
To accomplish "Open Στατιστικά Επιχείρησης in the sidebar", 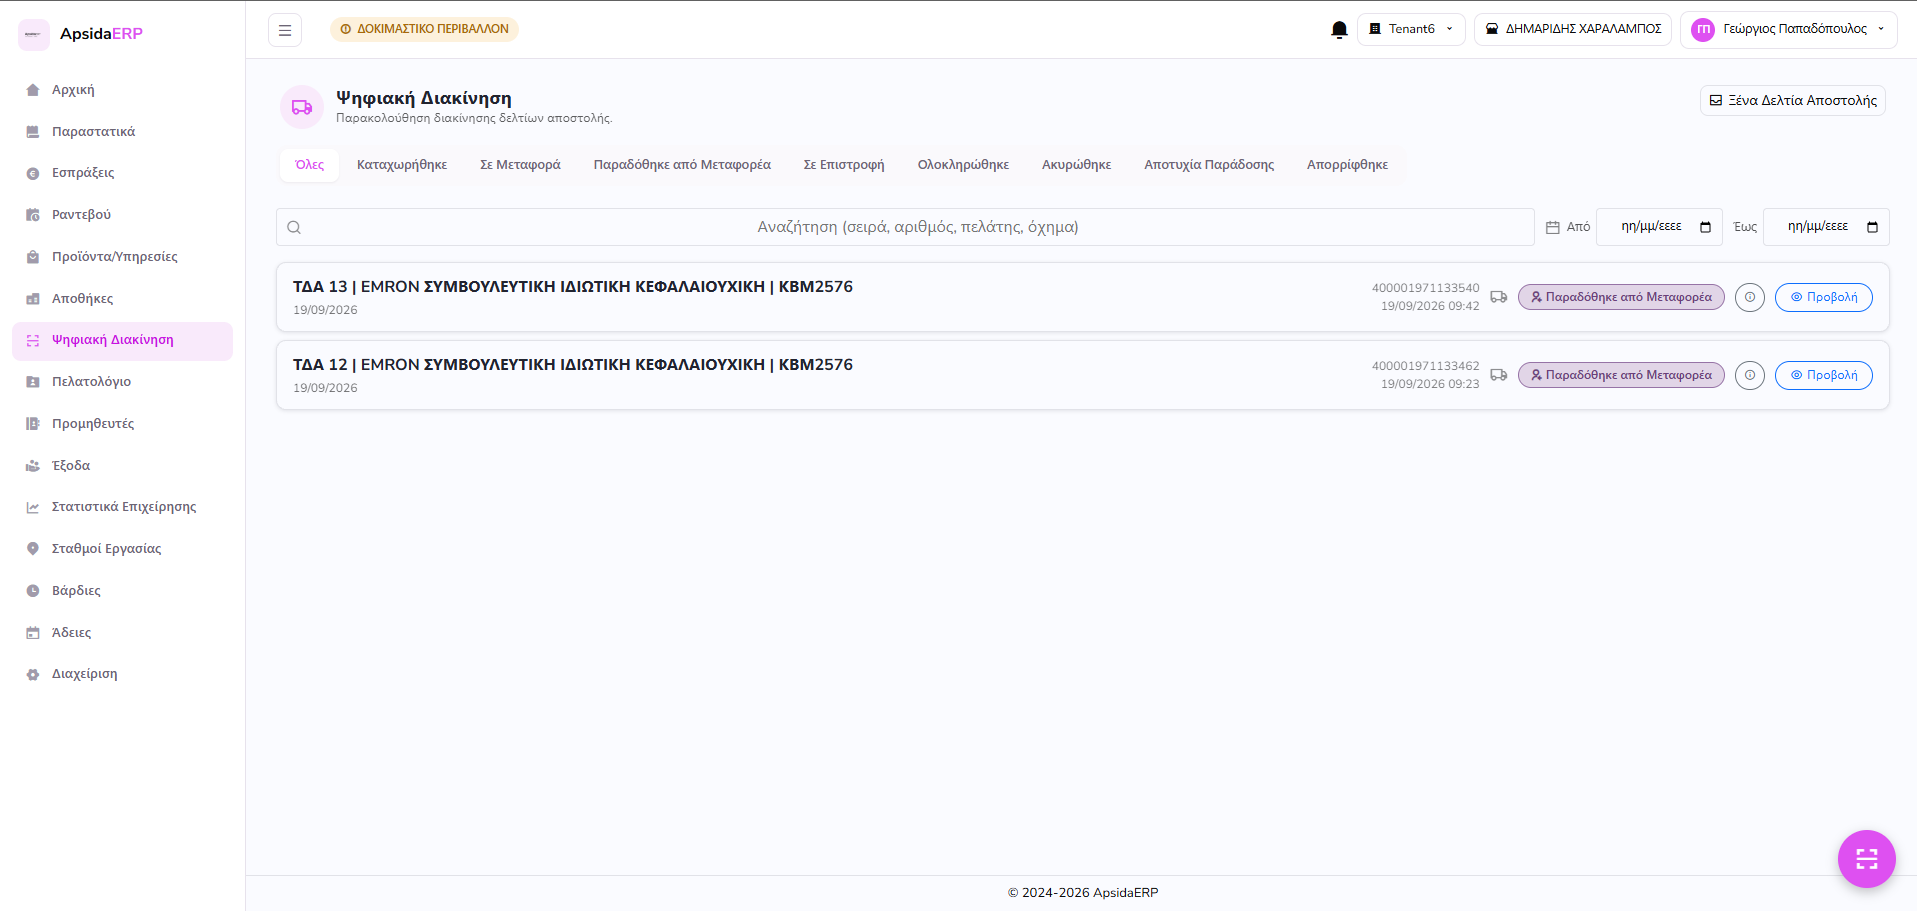I will [122, 507].
